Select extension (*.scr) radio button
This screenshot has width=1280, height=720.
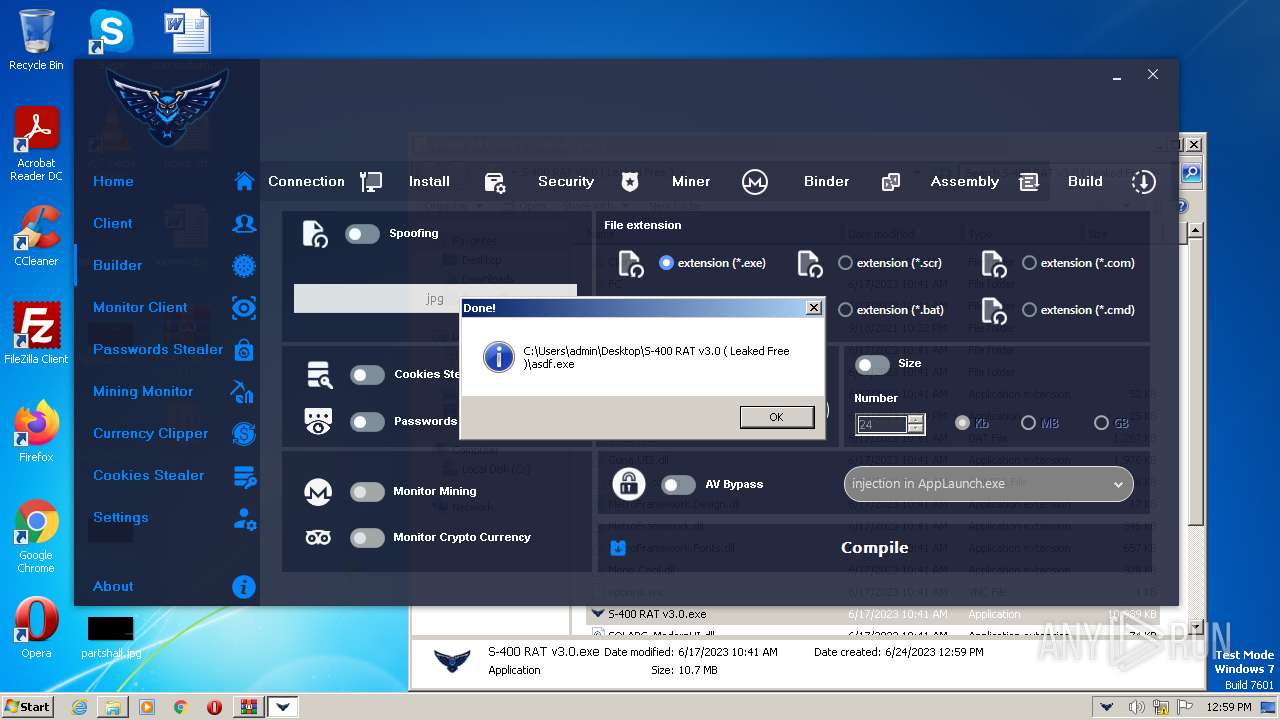846,263
